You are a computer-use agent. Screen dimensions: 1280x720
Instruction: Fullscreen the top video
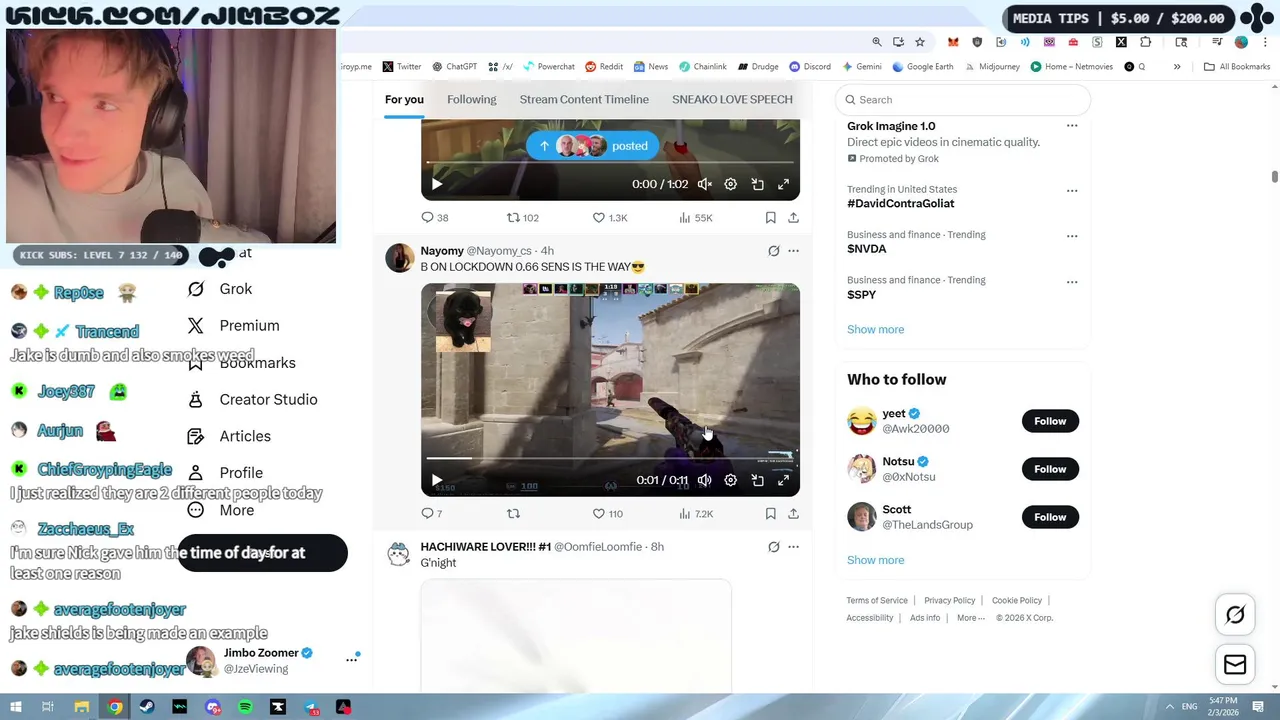pyautogui.click(x=783, y=184)
